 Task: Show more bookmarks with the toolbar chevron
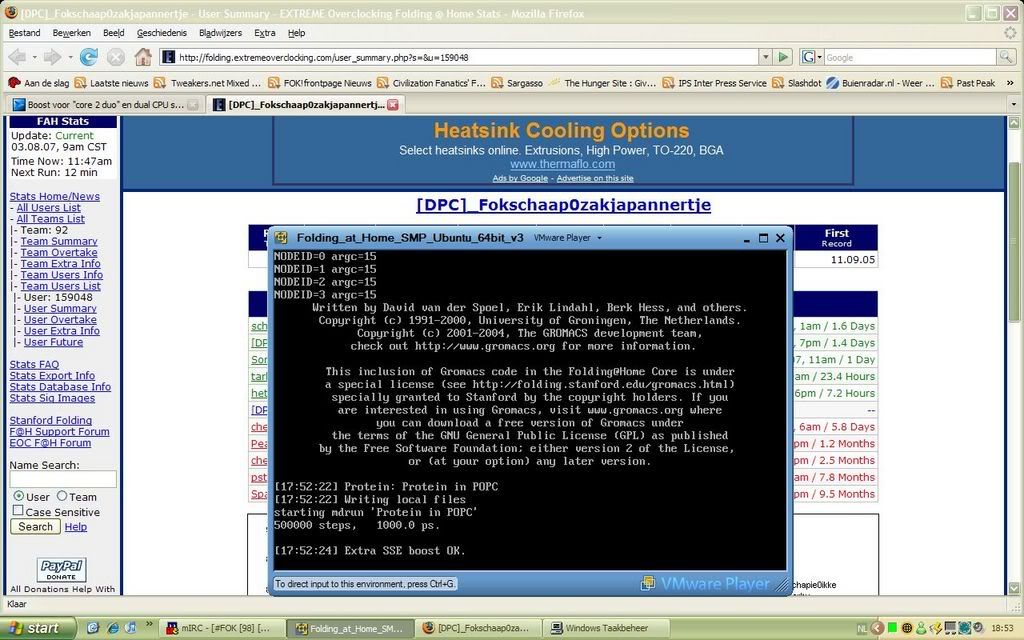click(x=1011, y=83)
